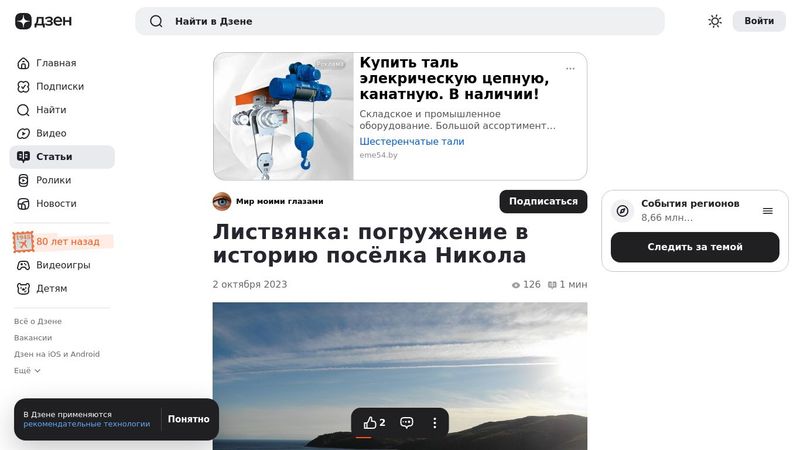
Task: Click in the Найти в Дзене search field
Action: (x=400, y=21)
